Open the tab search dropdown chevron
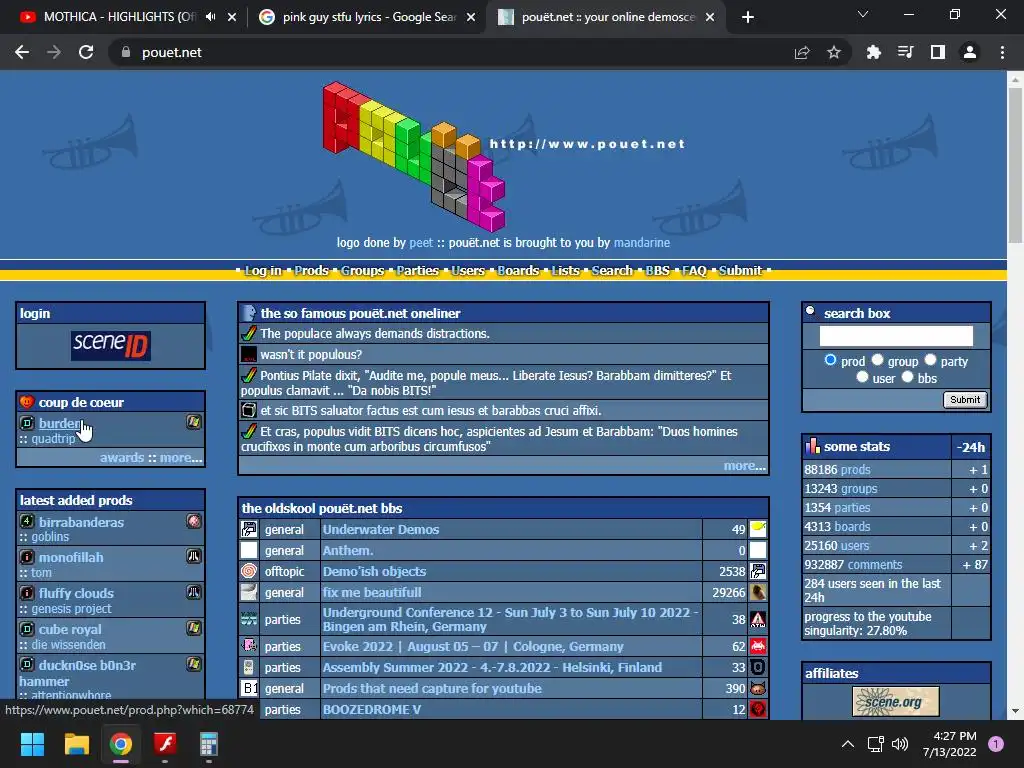 (x=863, y=14)
